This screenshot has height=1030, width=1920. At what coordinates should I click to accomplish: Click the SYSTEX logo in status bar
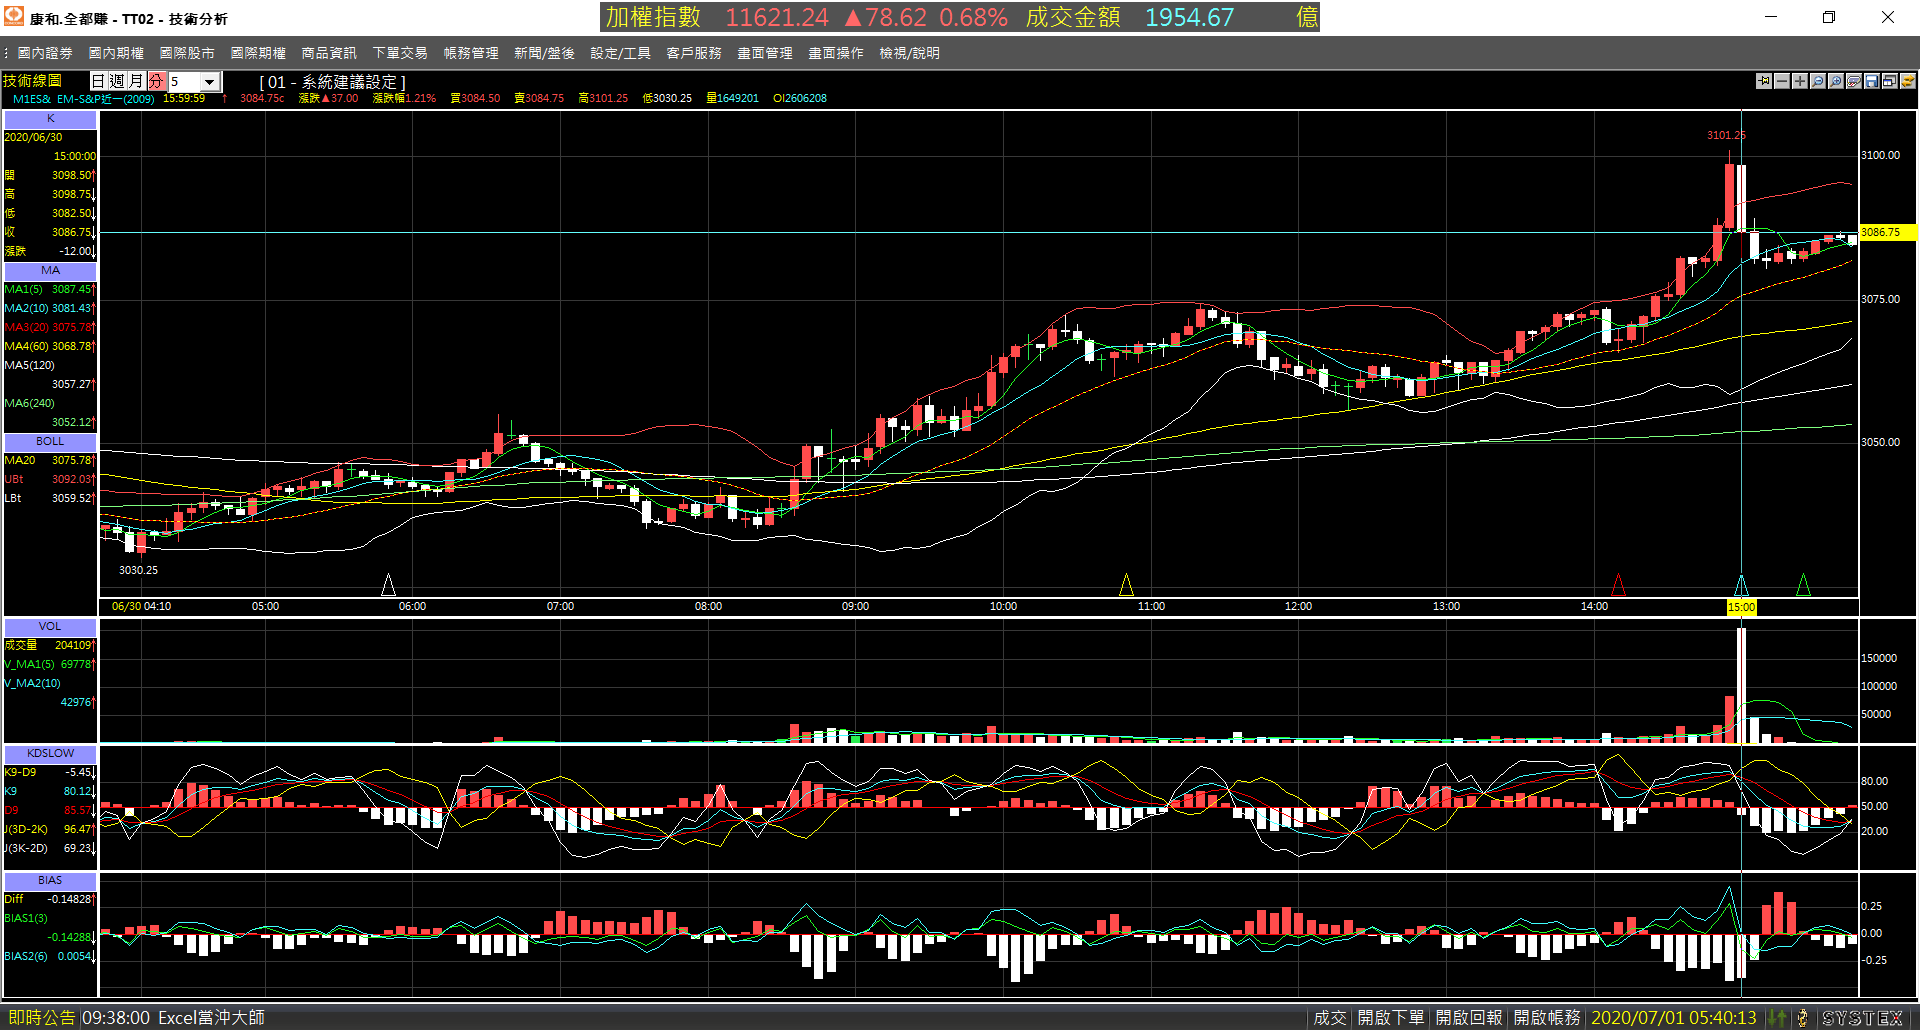coord(1863,1018)
